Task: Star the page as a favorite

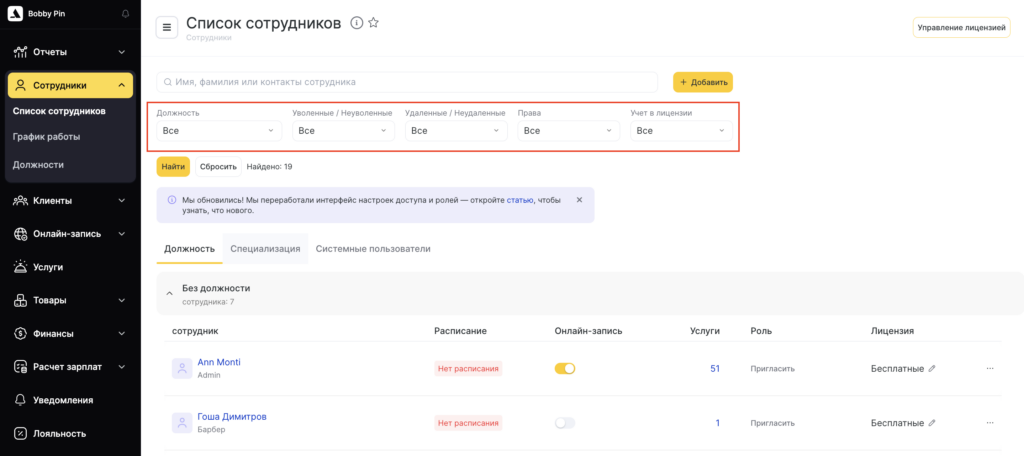Action: [373, 23]
